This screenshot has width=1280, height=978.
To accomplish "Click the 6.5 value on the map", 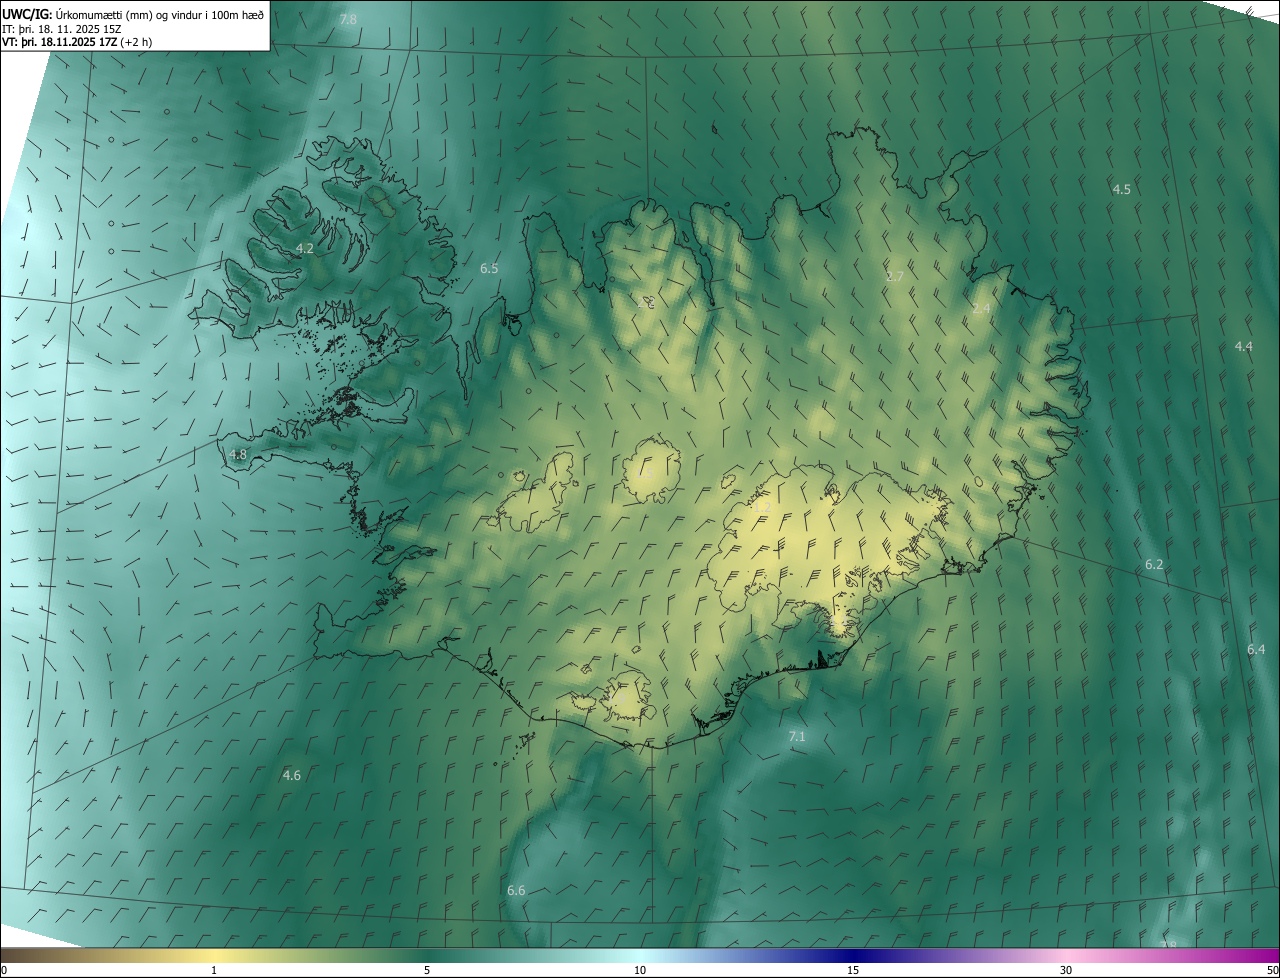I will click(x=489, y=268).
